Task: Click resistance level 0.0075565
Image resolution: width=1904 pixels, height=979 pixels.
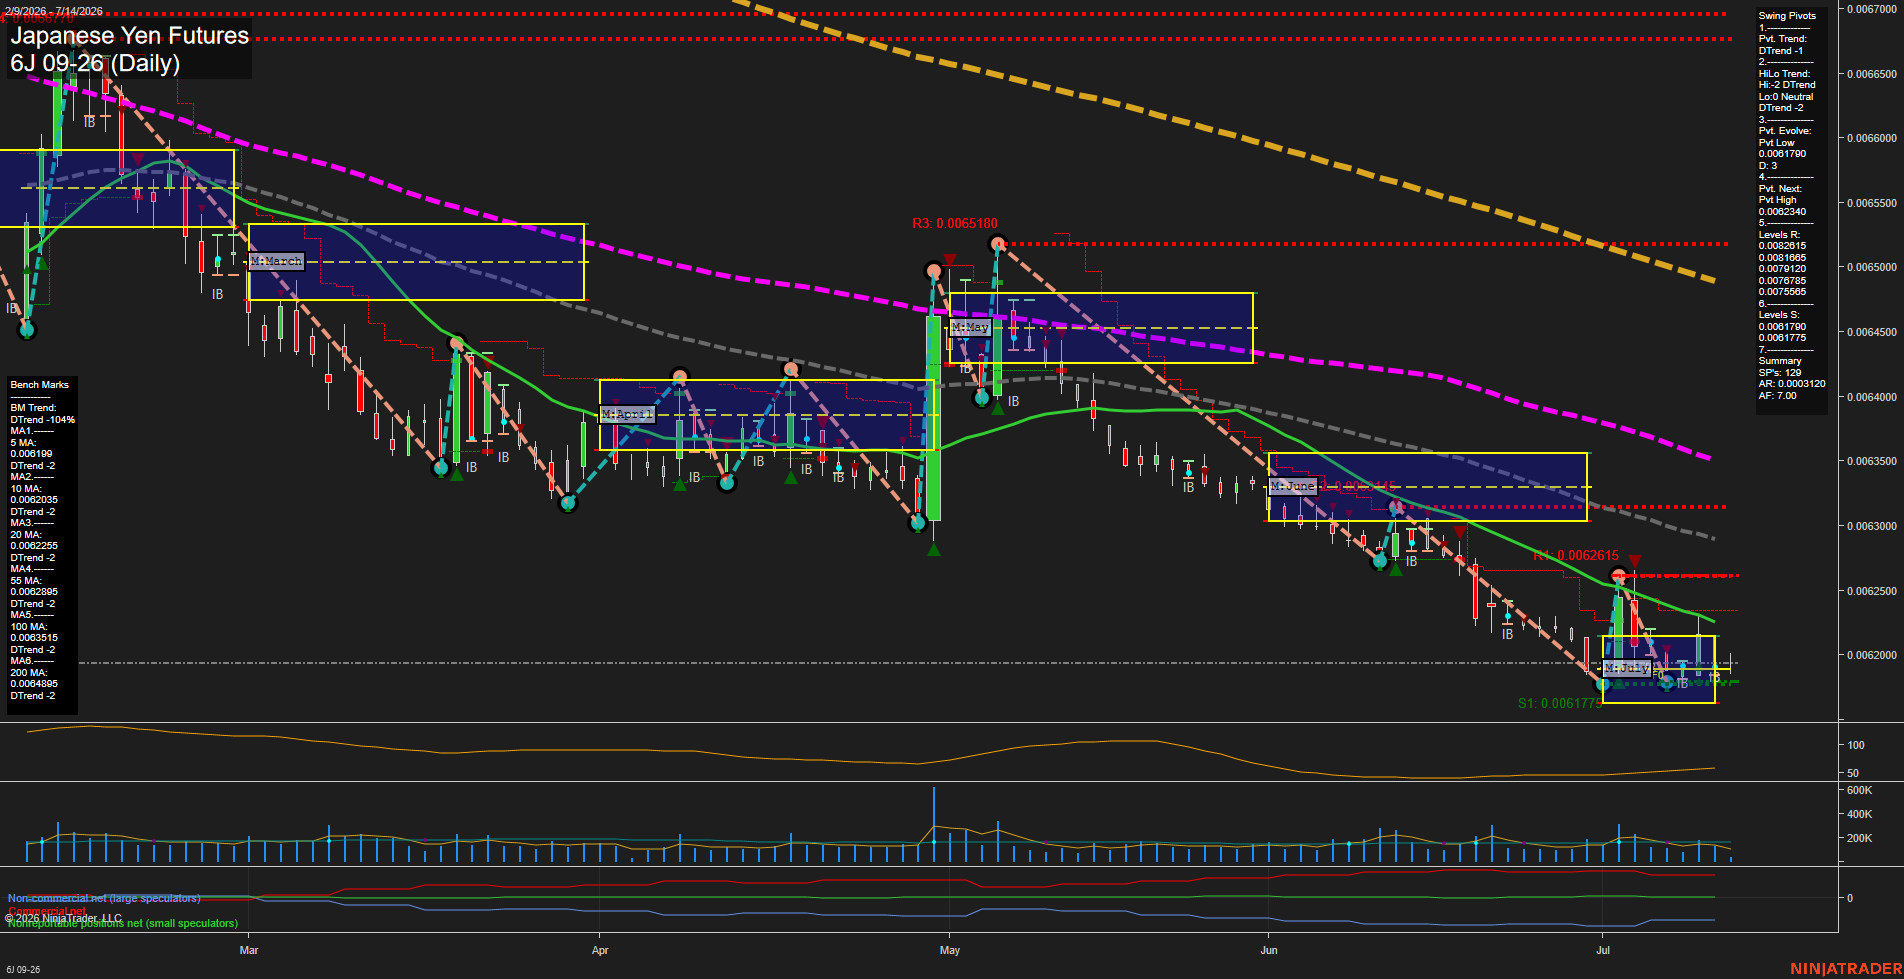Action: (x=1783, y=292)
